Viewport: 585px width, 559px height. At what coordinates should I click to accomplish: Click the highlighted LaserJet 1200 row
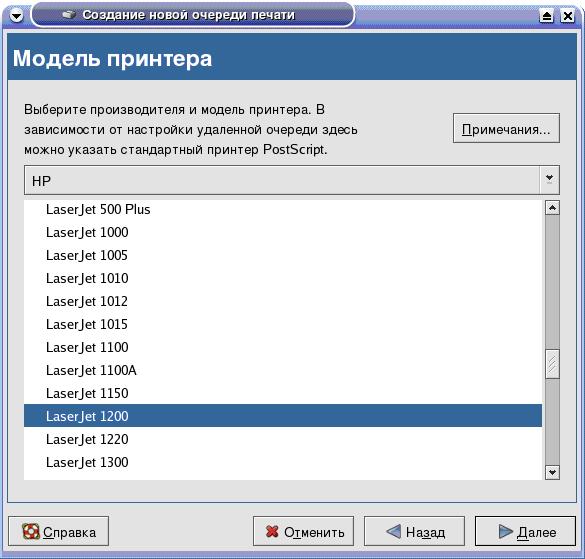click(283, 416)
